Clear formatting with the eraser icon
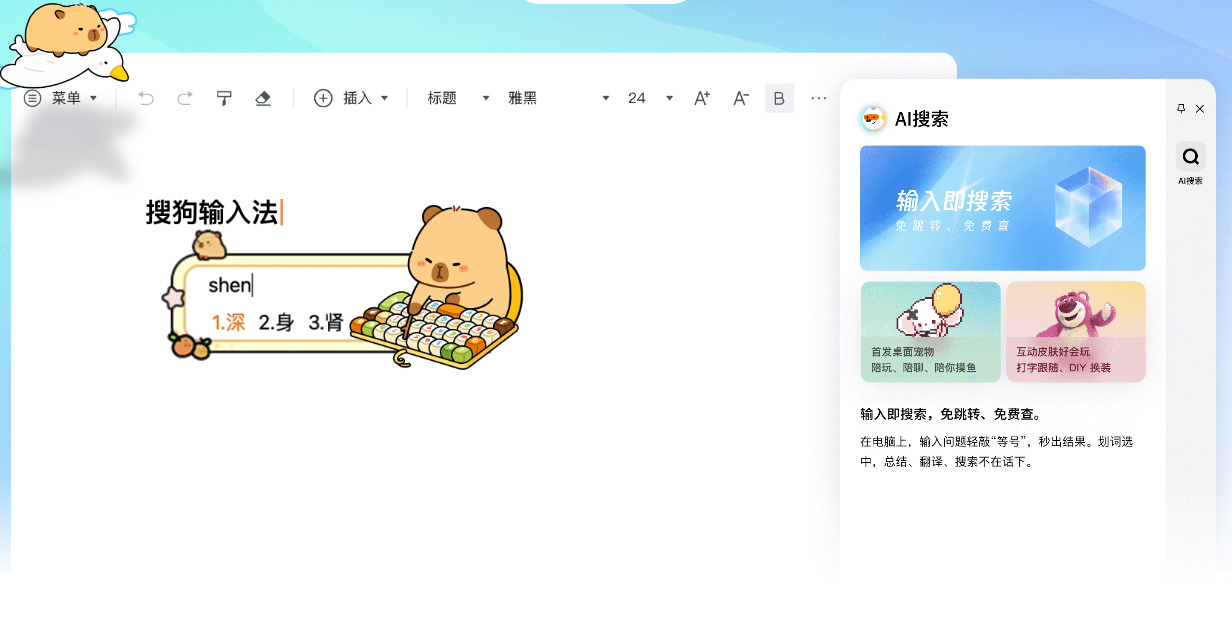 coord(263,98)
